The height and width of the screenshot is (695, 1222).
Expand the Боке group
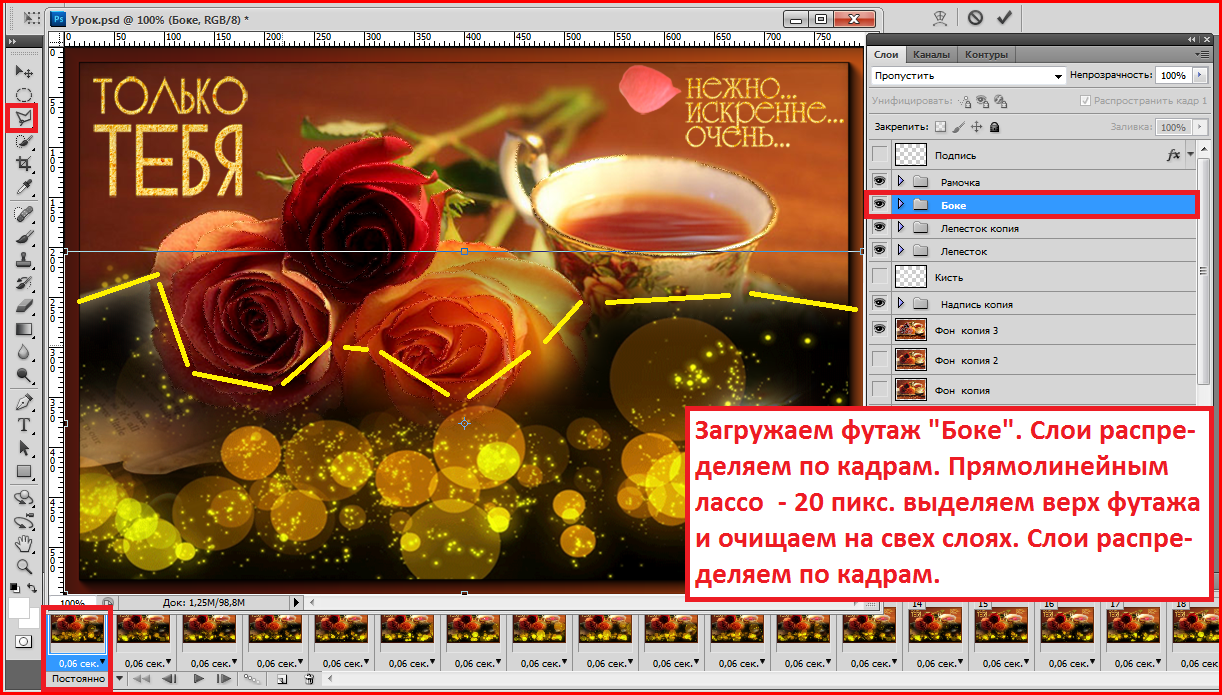click(900, 204)
